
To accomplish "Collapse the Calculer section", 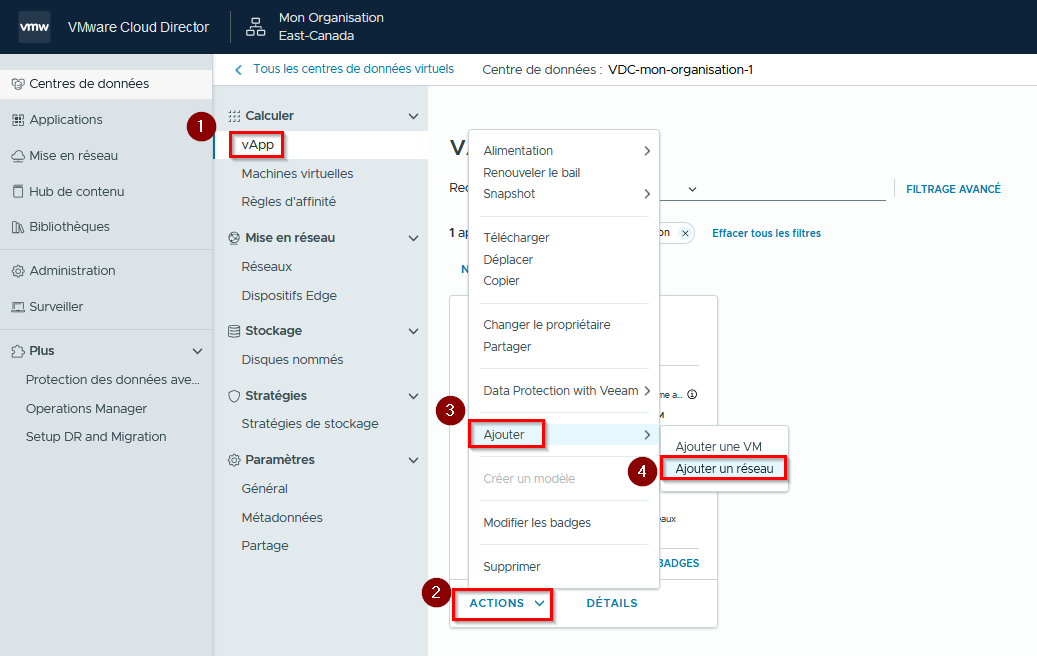I will click(413, 116).
